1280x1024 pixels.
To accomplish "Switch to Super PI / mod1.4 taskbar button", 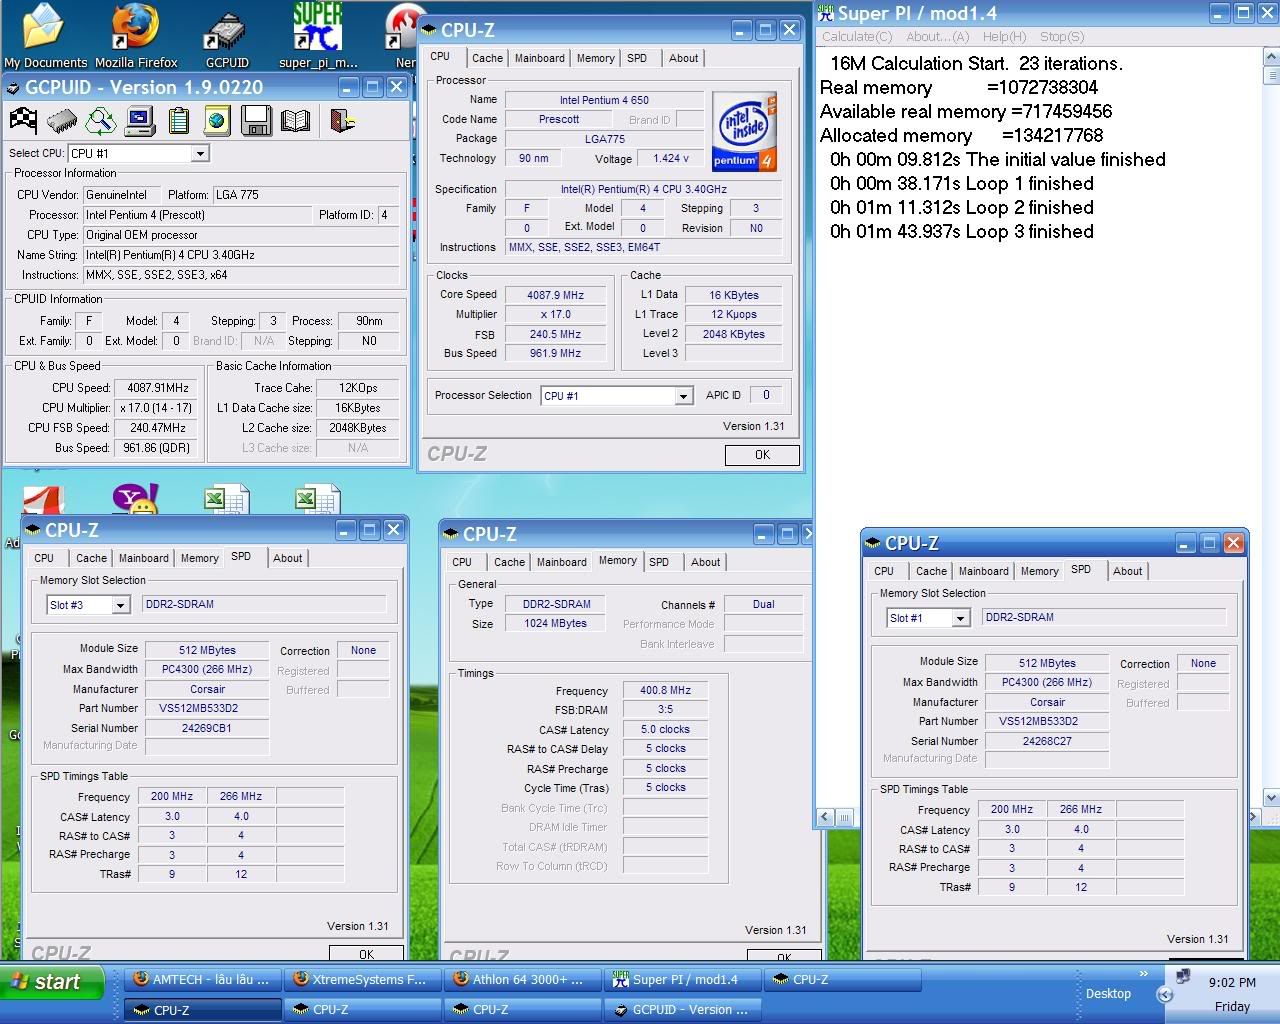I will point(682,980).
